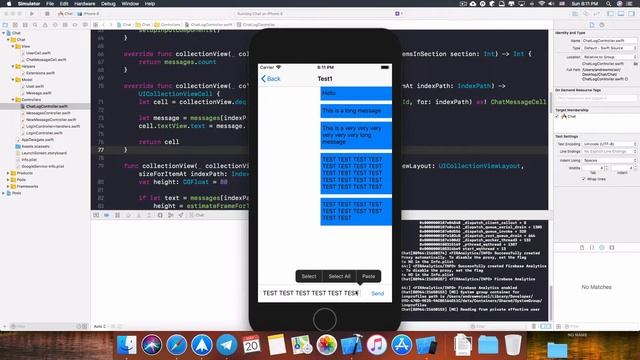Click the console trash clear icon
This screenshot has height=360, width=640.
pyautogui.click(x=533, y=326)
